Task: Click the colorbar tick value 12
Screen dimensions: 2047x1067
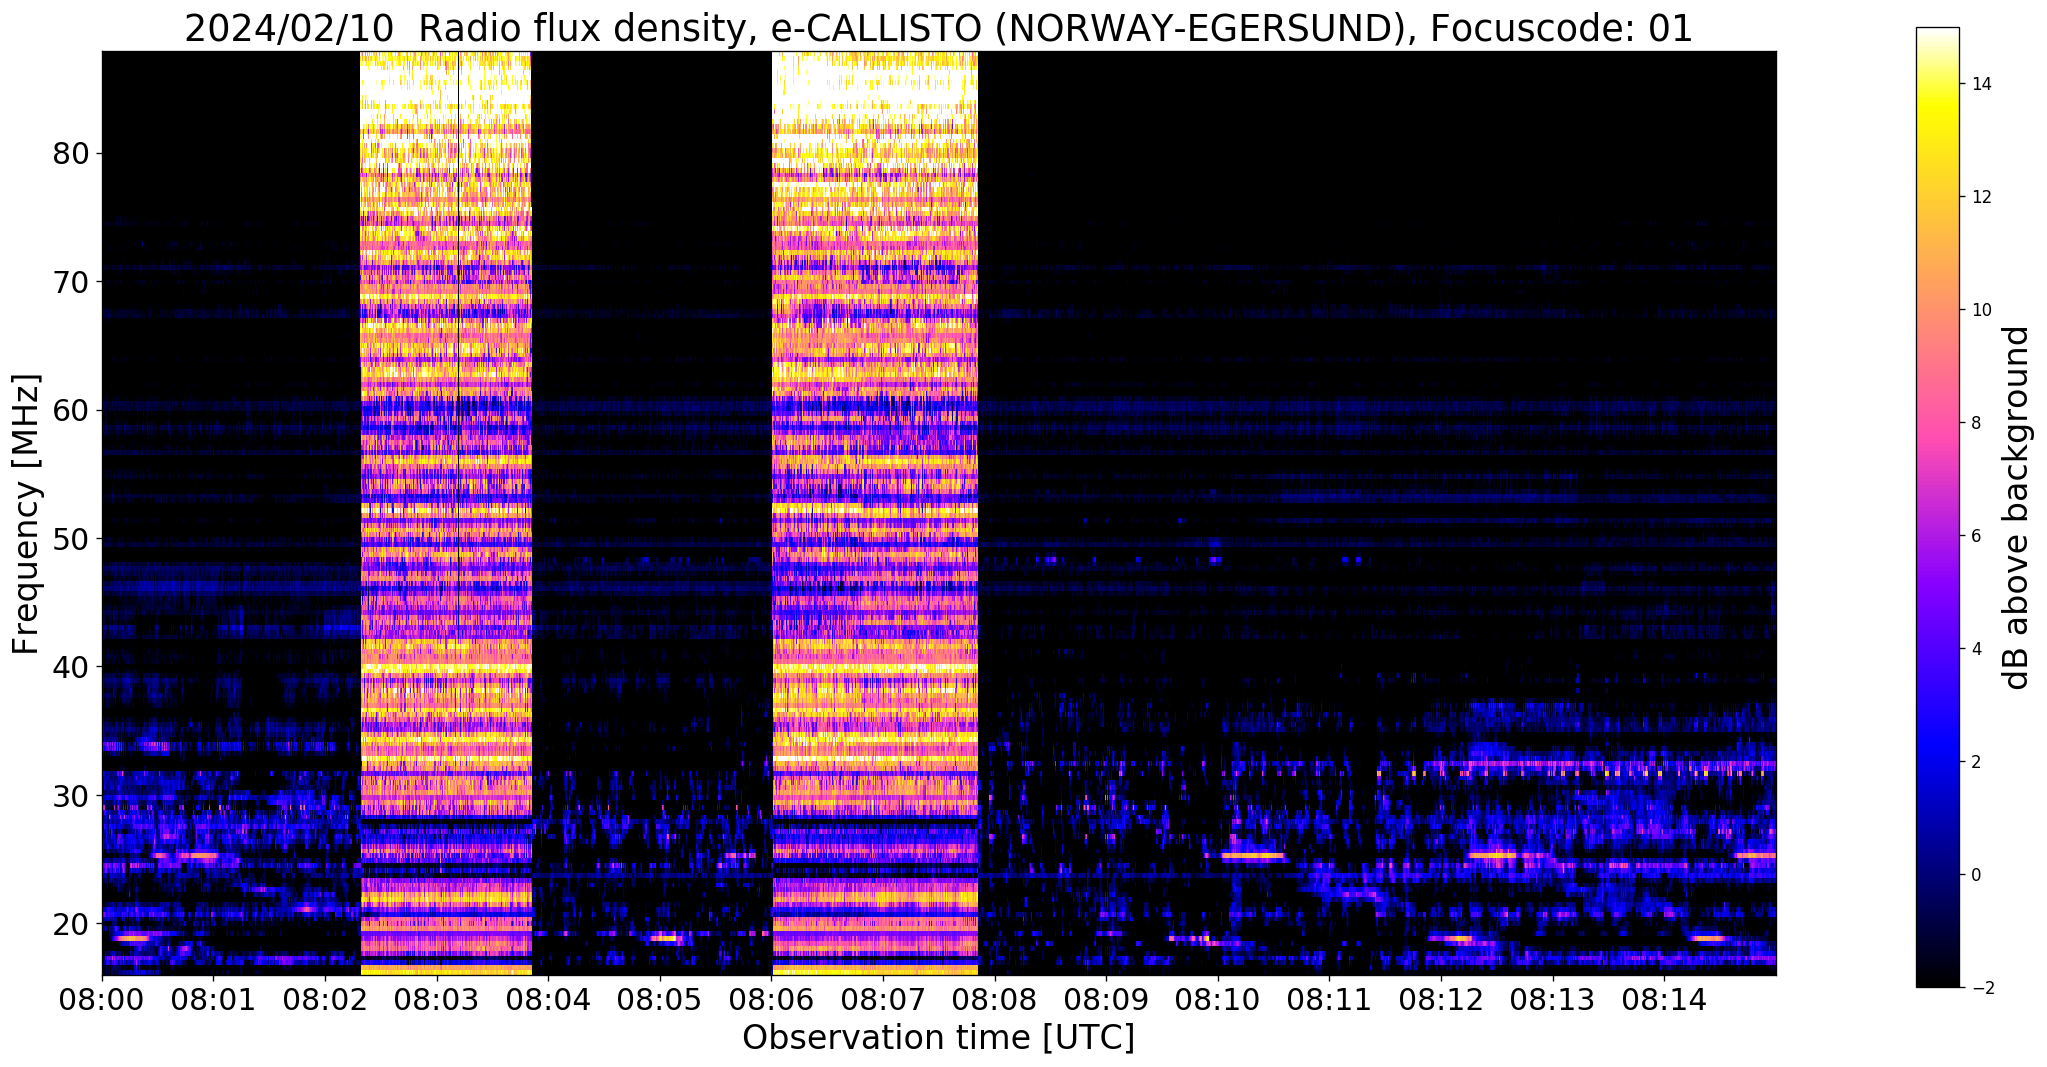Action: [1980, 197]
